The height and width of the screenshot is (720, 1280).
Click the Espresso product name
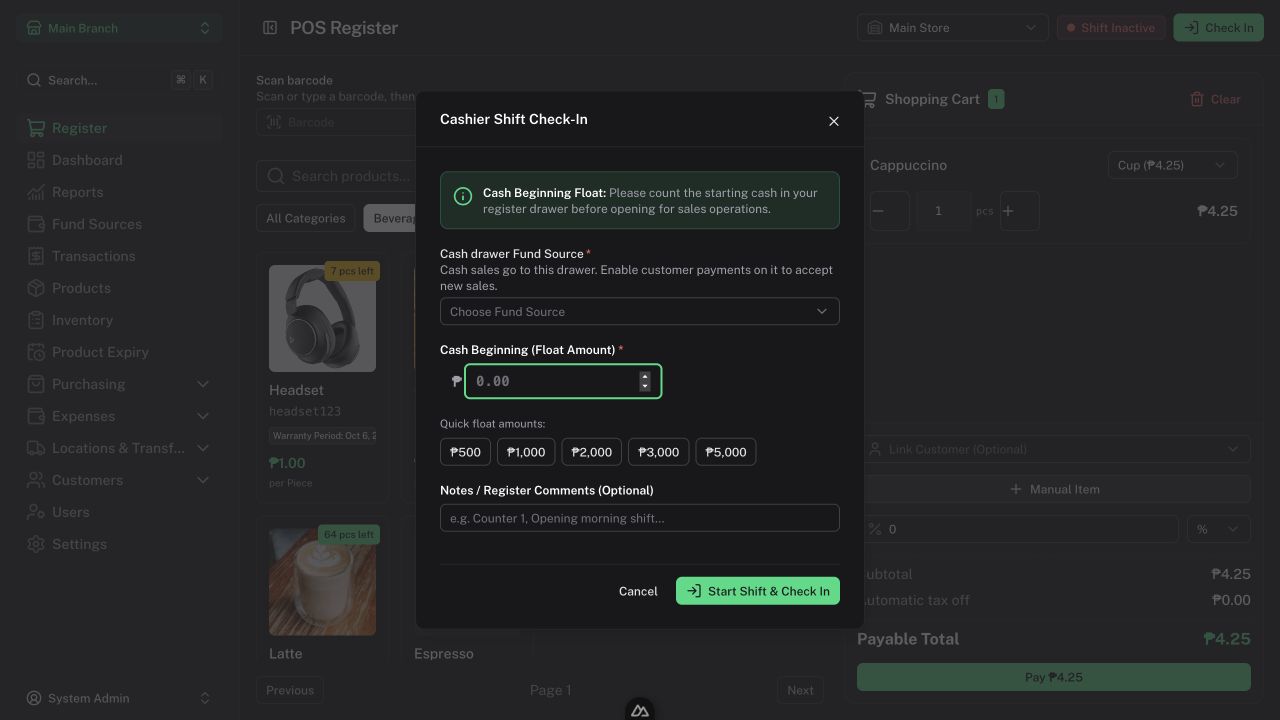[x=444, y=654]
